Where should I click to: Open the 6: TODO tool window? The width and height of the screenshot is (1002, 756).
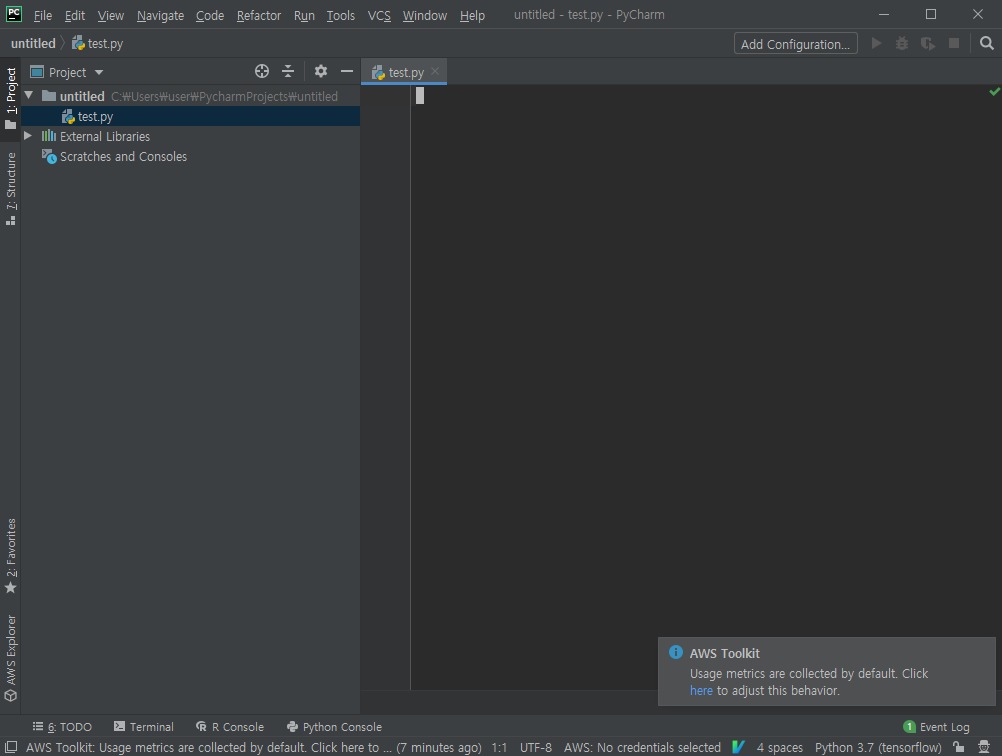point(62,727)
